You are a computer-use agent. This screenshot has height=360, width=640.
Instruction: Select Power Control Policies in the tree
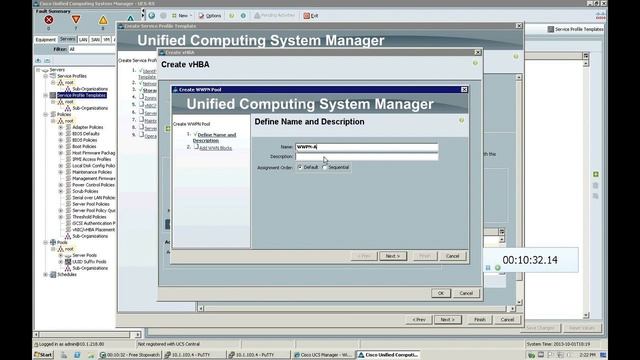93,185
